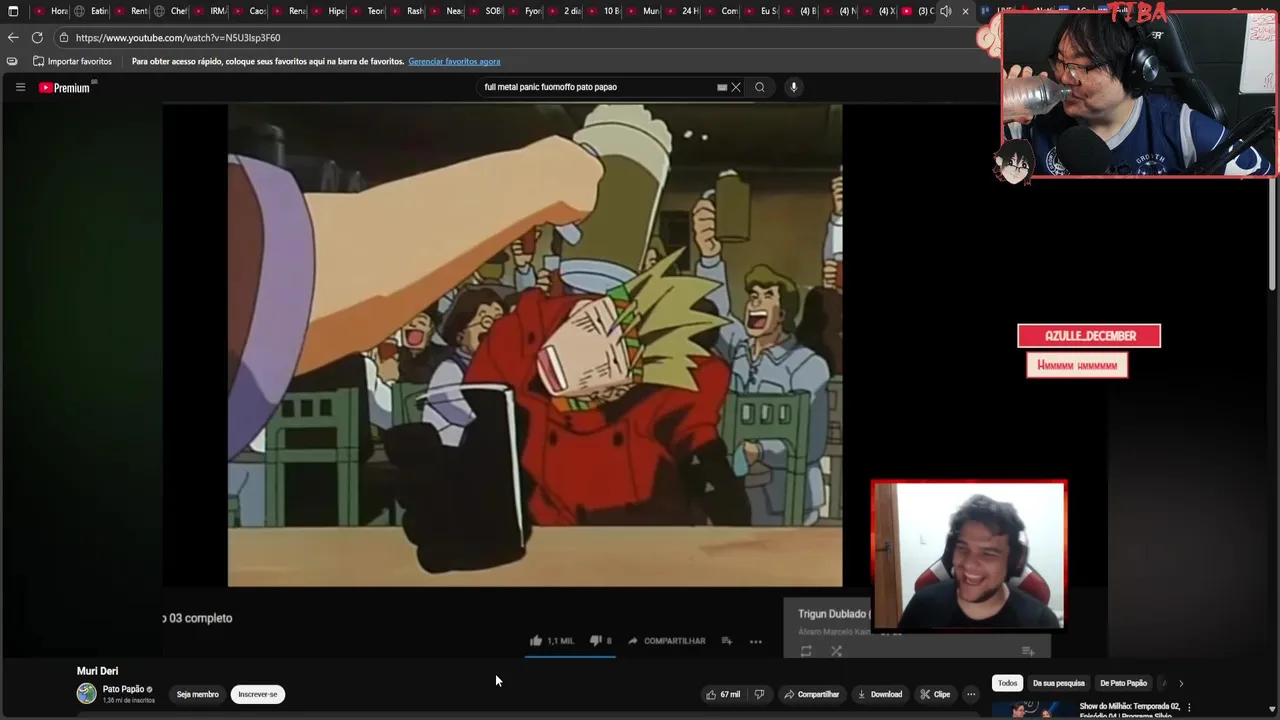
Task: Start voice search with microphone icon
Action: (x=794, y=87)
